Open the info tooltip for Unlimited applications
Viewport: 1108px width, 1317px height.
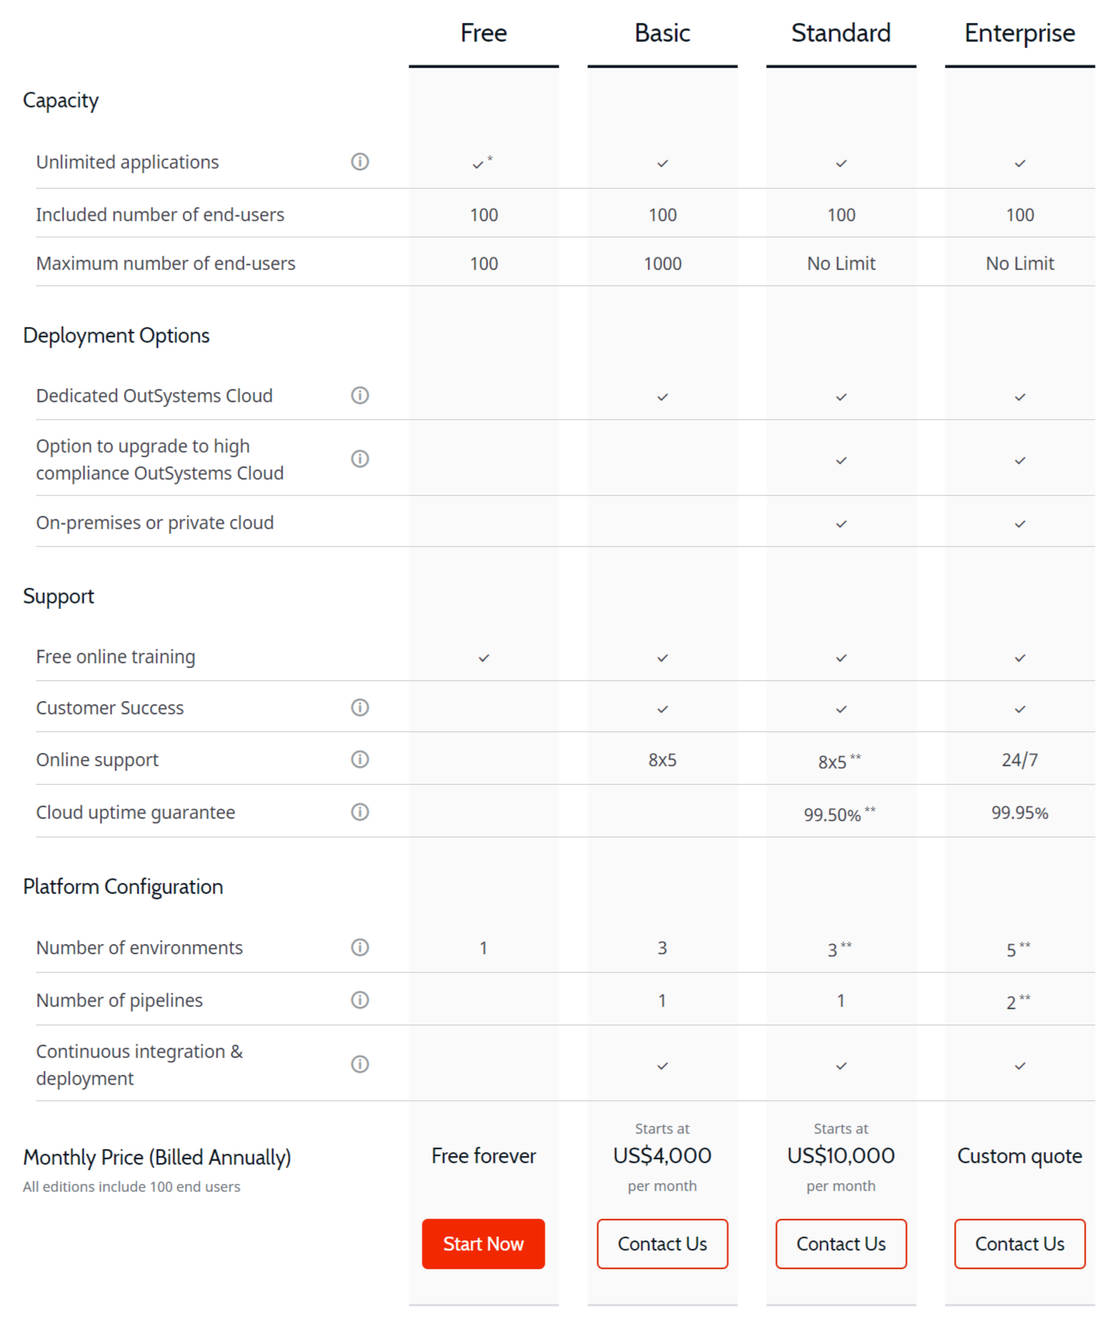[x=359, y=161]
